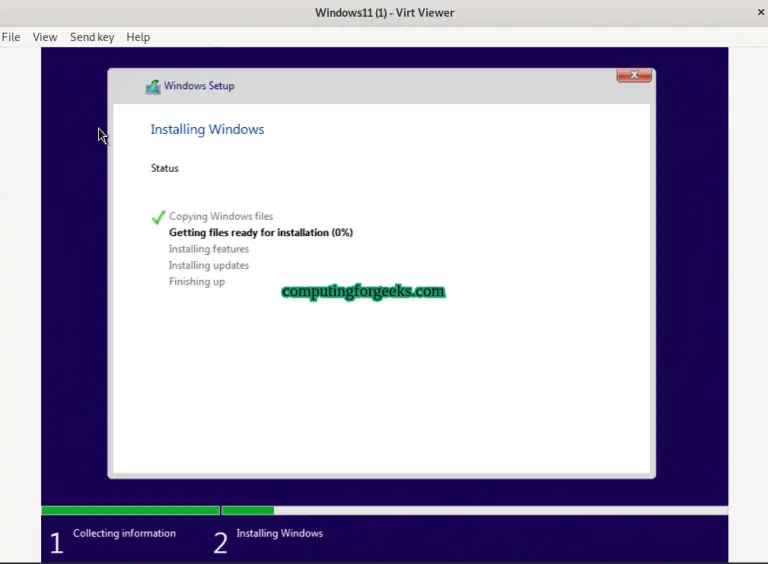Image resolution: width=768 pixels, height=564 pixels.
Task: Click the 'Copying Windows files' status line
Action: pyautogui.click(x=221, y=216)
